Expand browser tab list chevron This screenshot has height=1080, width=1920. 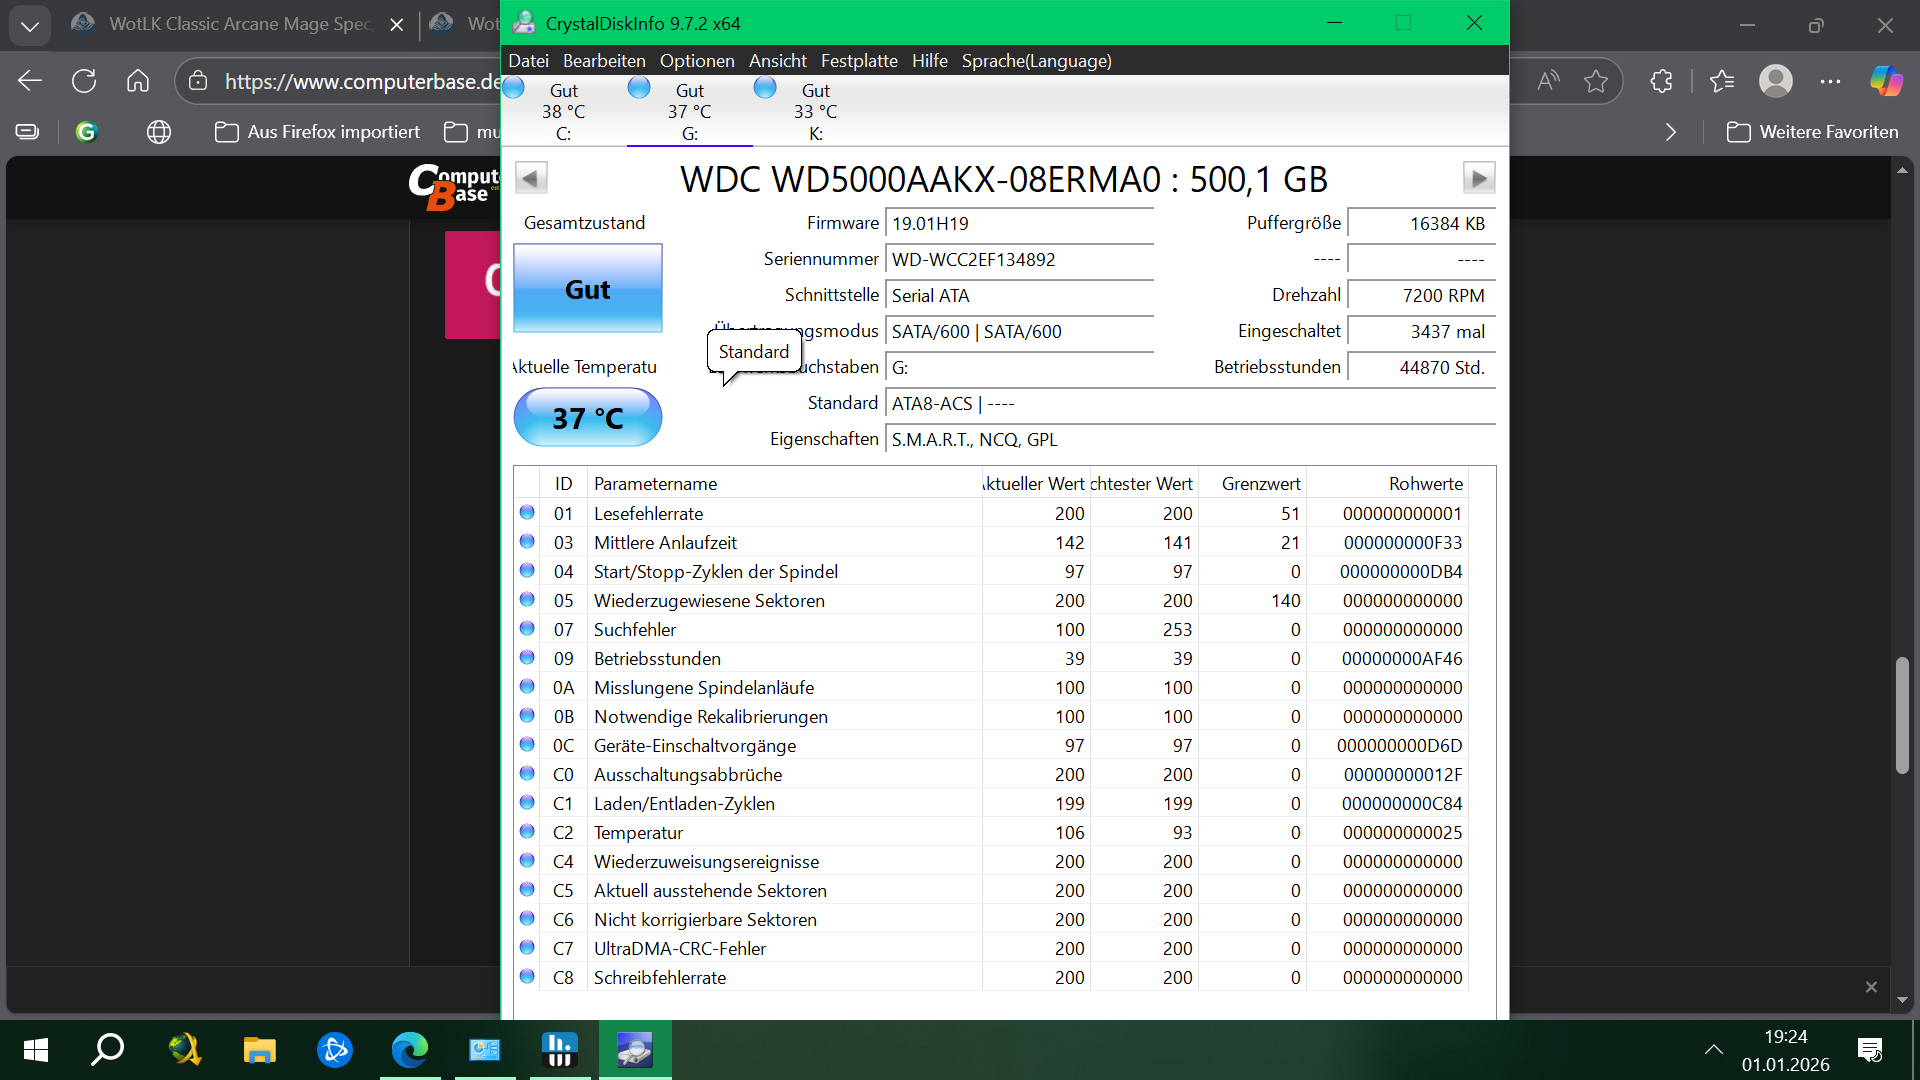coord(30,25)
